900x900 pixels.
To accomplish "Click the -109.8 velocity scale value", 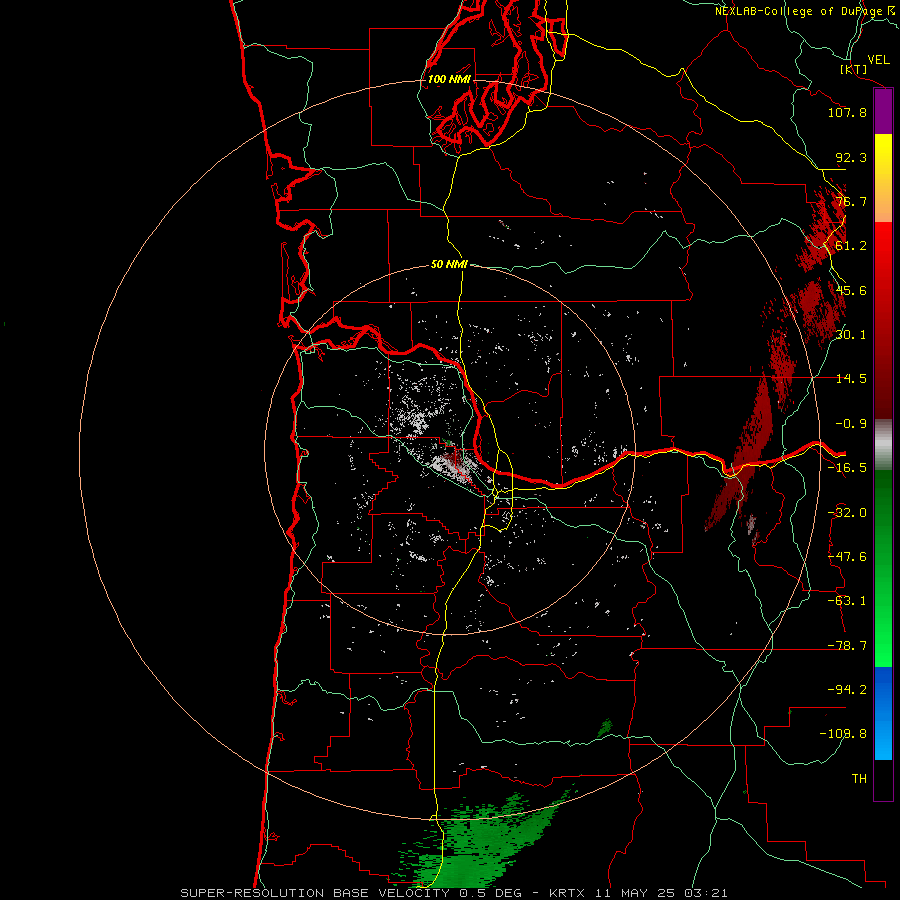I will click(x=843, y=734).
